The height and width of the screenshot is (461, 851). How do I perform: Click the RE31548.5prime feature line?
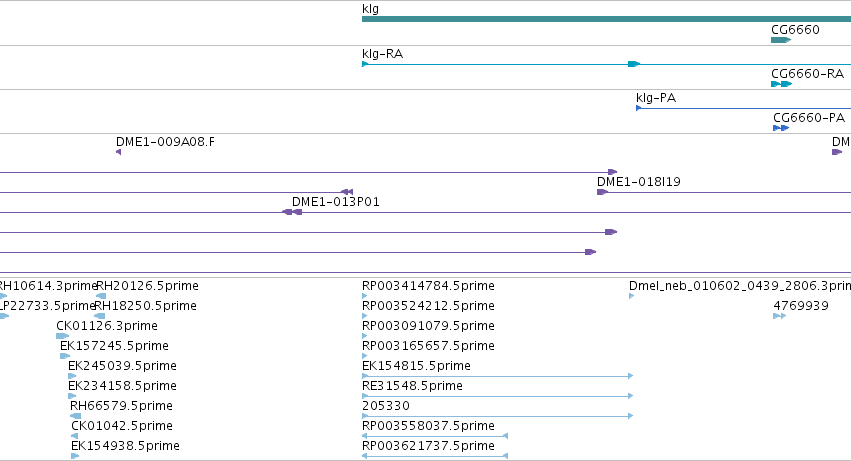coord(498,396)
